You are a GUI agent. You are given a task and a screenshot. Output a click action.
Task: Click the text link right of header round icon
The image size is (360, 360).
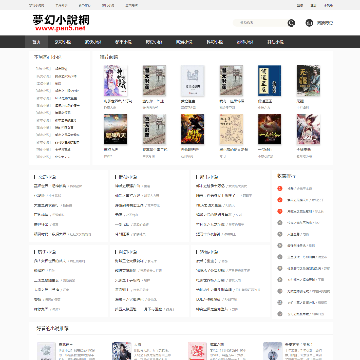click(324, 23)
